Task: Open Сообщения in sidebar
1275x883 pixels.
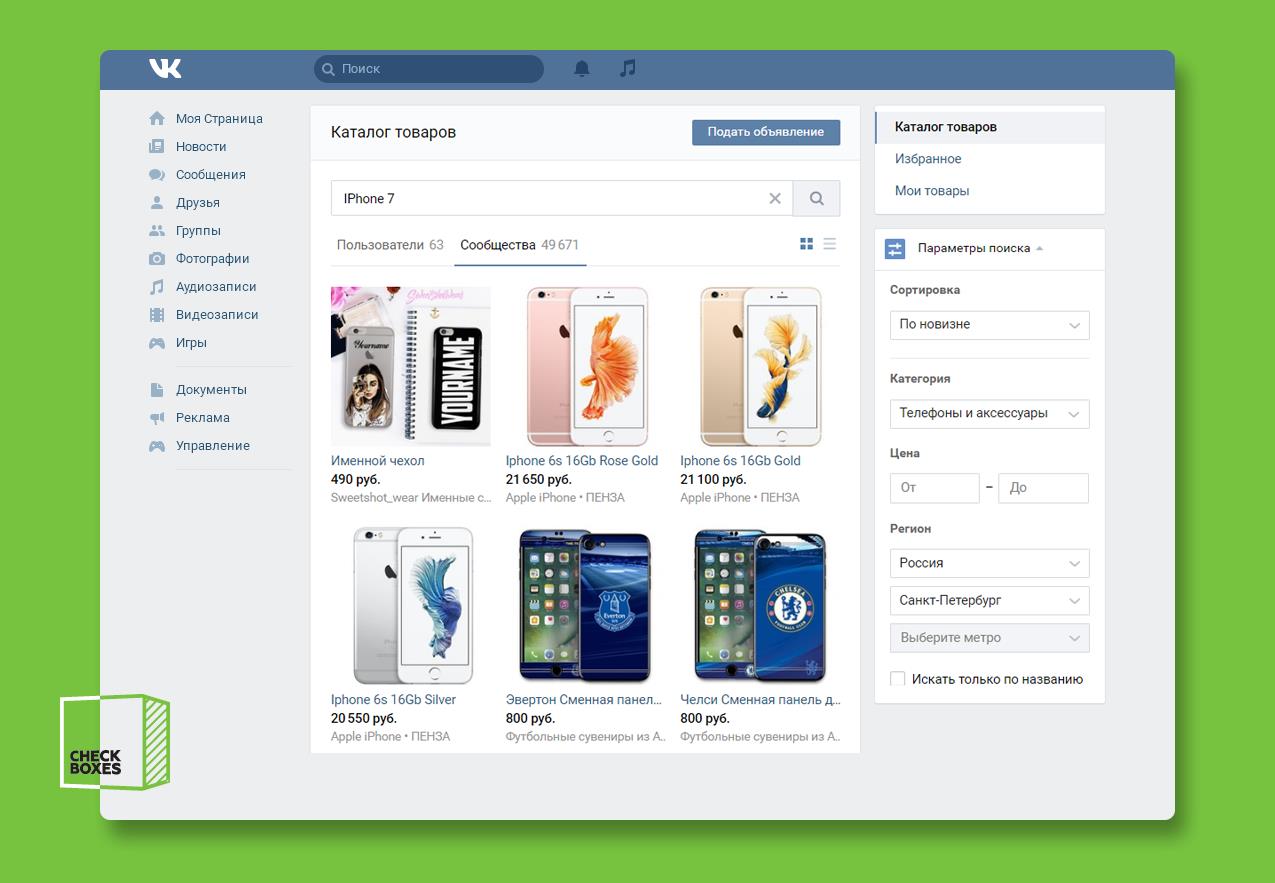Action: coord(210,174)
